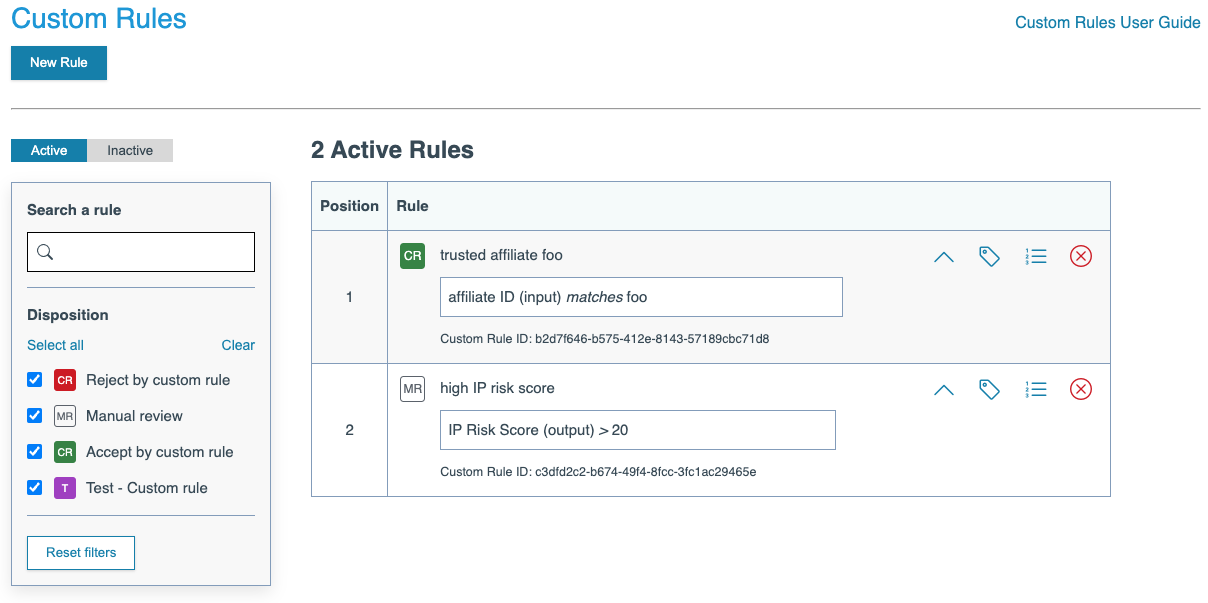
Task: Click the Search a rule input field
Action: [x=141, y=252]
